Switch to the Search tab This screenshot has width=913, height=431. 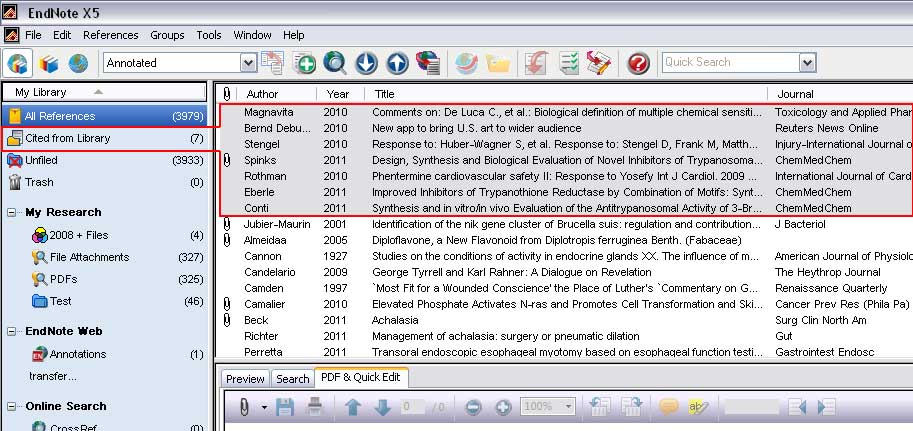coord(292,379)
